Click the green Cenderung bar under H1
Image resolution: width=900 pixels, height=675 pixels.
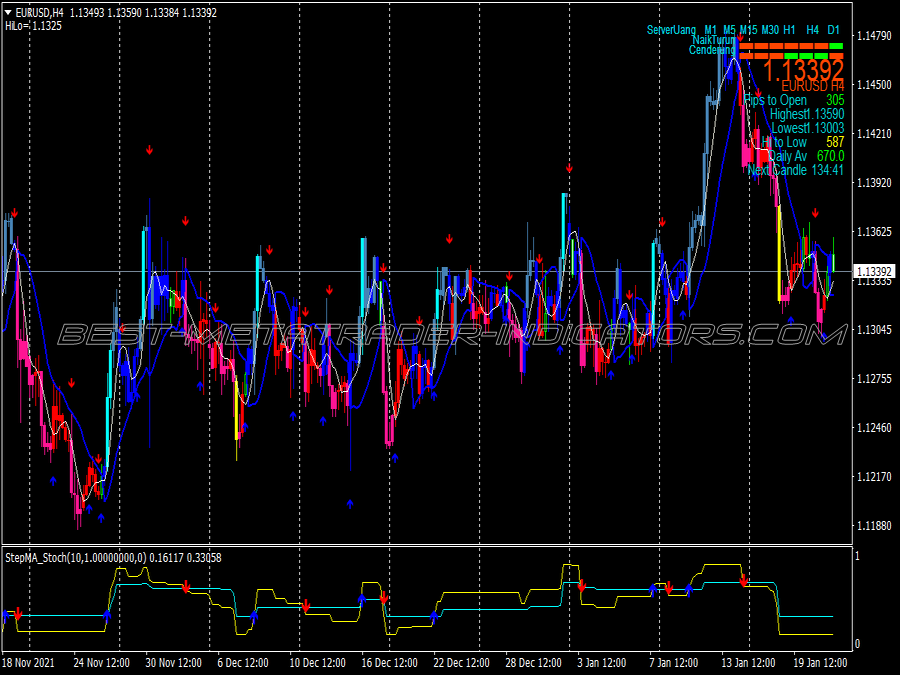[x=791, y=56]
